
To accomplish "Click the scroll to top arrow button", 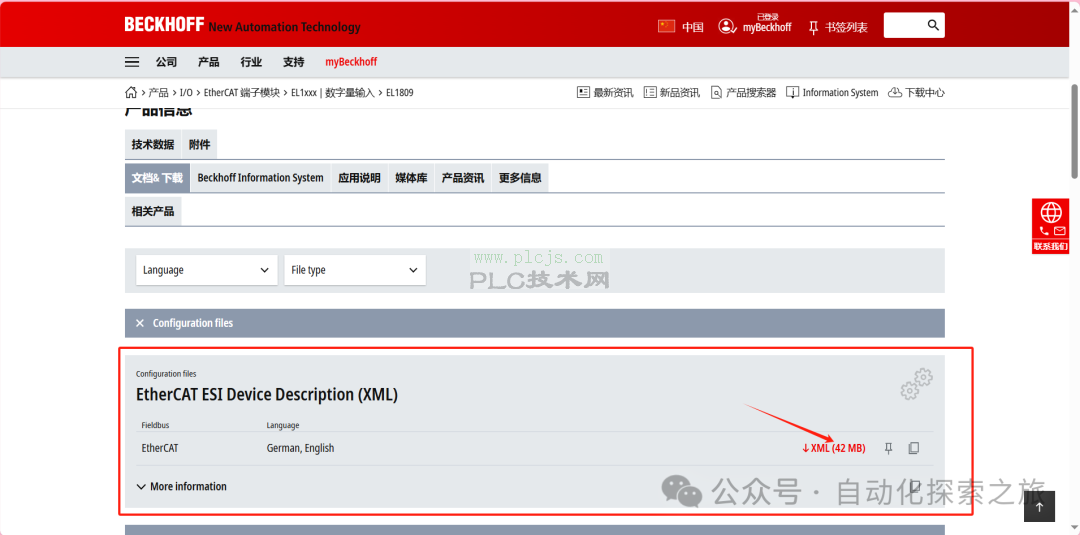I will tap(1039, 506).
